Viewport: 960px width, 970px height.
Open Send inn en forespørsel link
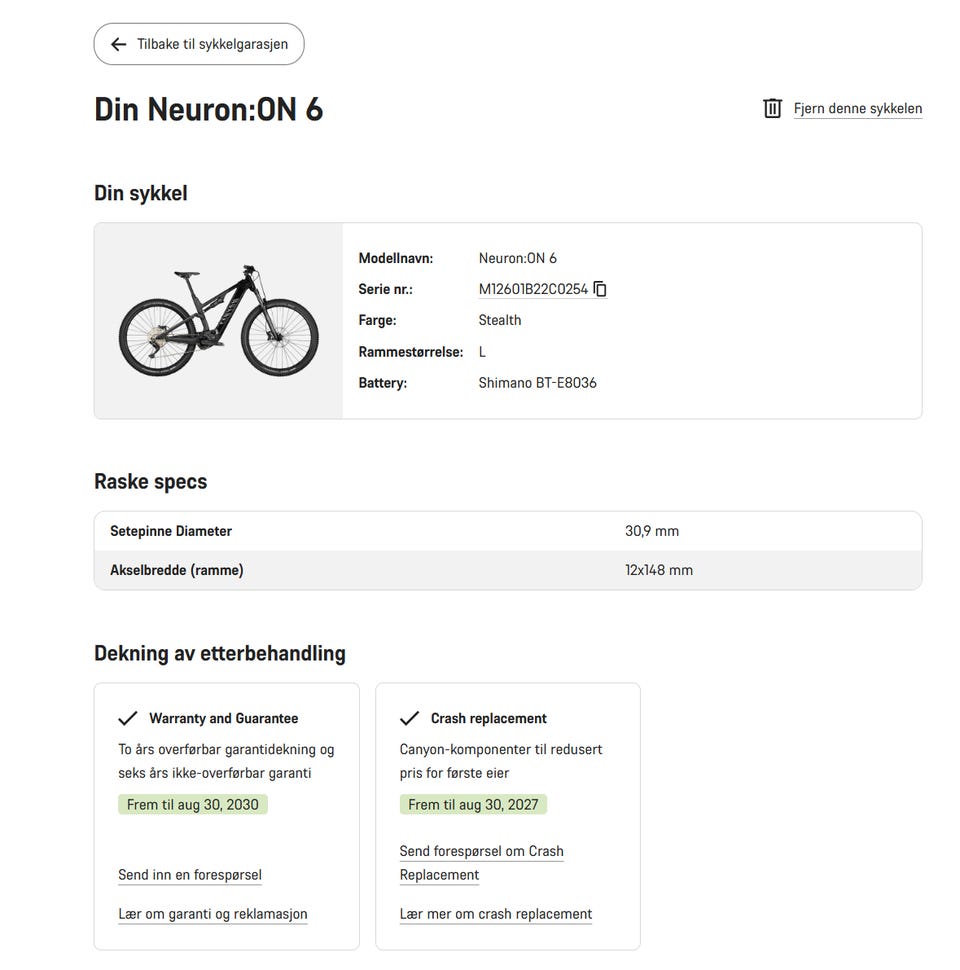pyautogui.click(x=190, y=875)
